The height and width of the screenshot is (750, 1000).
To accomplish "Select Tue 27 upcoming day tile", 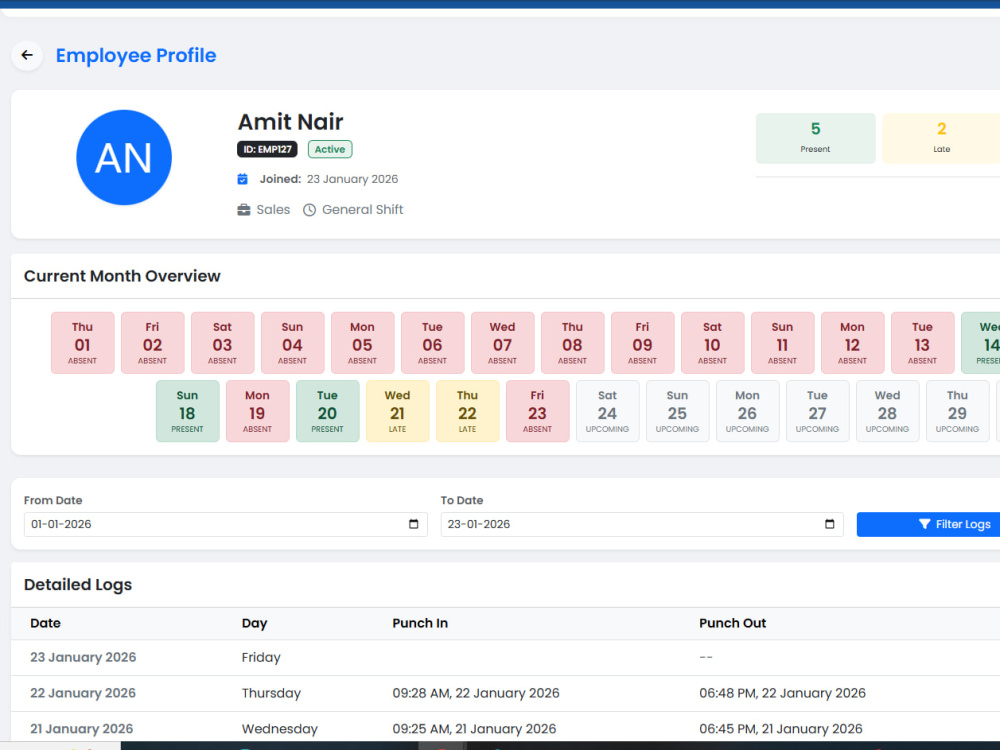I will point(818,411).
